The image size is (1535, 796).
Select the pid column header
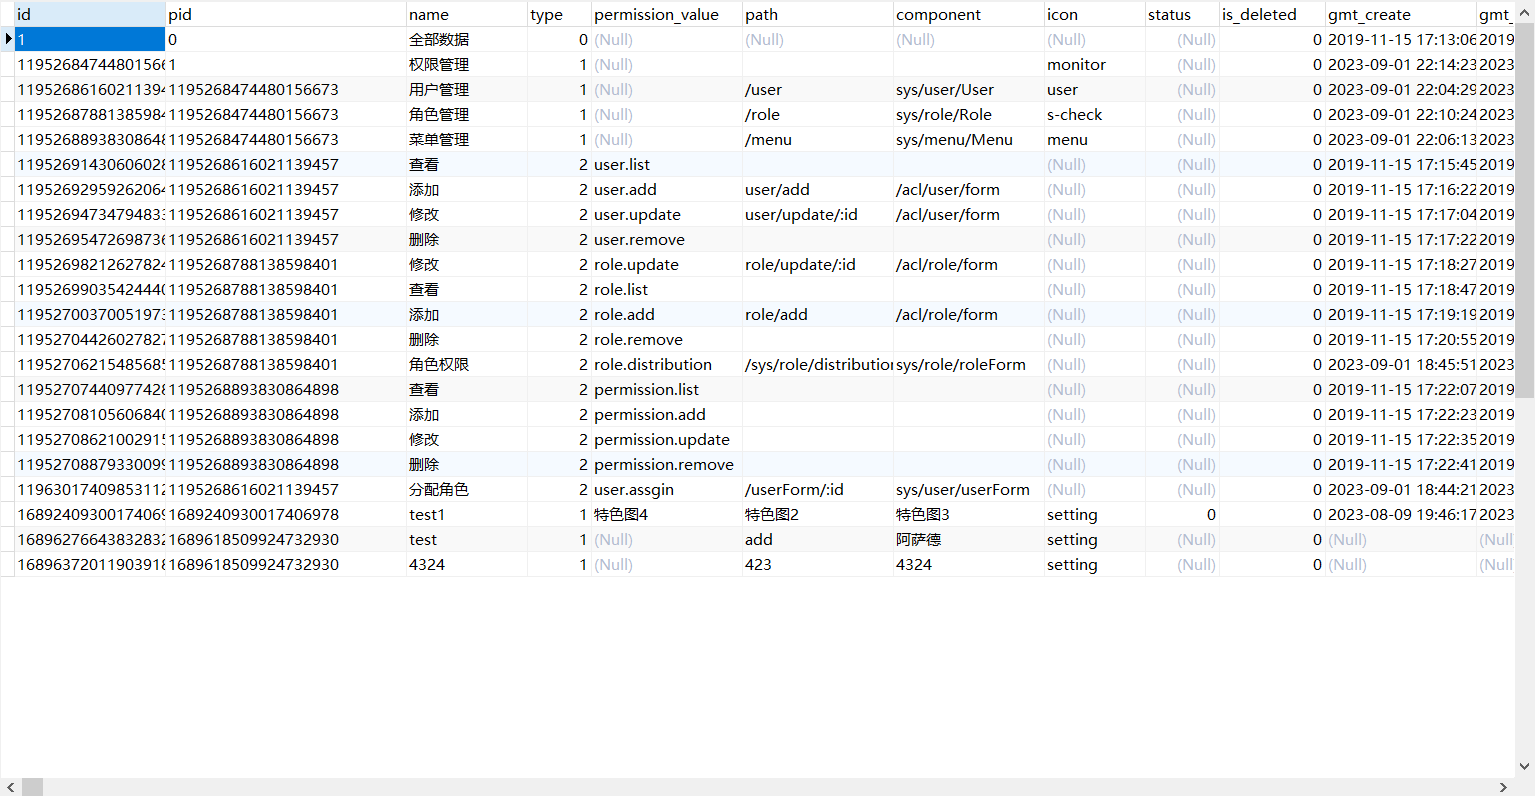point(180,14)
